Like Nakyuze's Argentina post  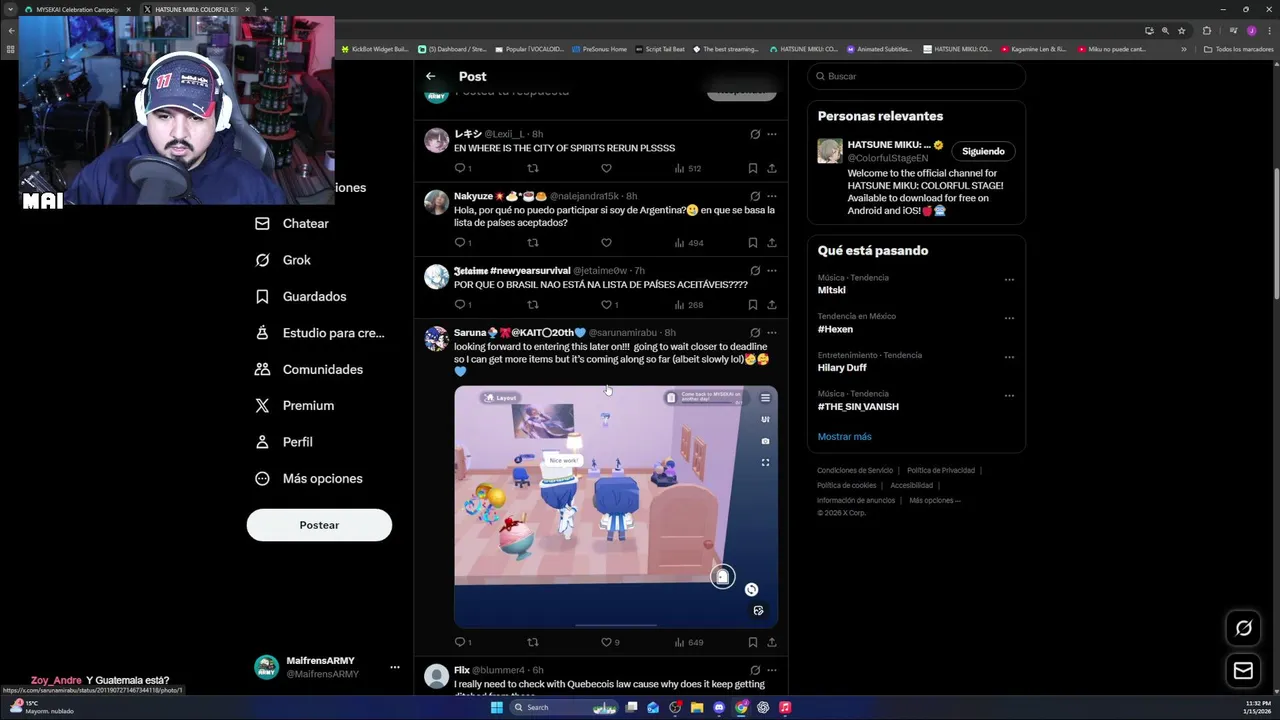606,242
